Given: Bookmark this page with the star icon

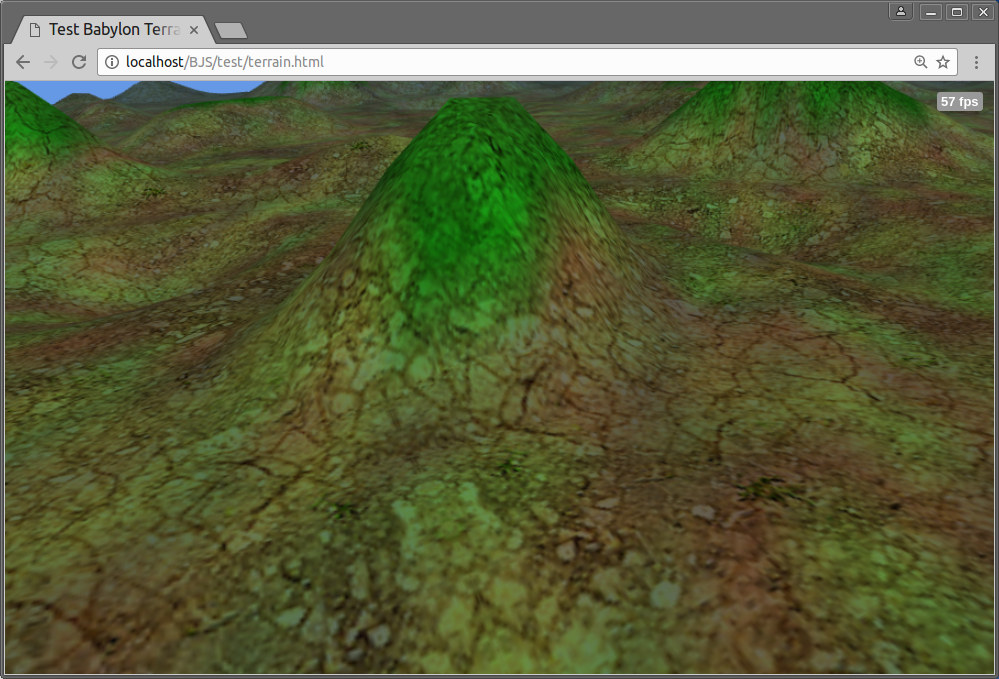Looking at the screenshot, I should [x=943, y=62].
